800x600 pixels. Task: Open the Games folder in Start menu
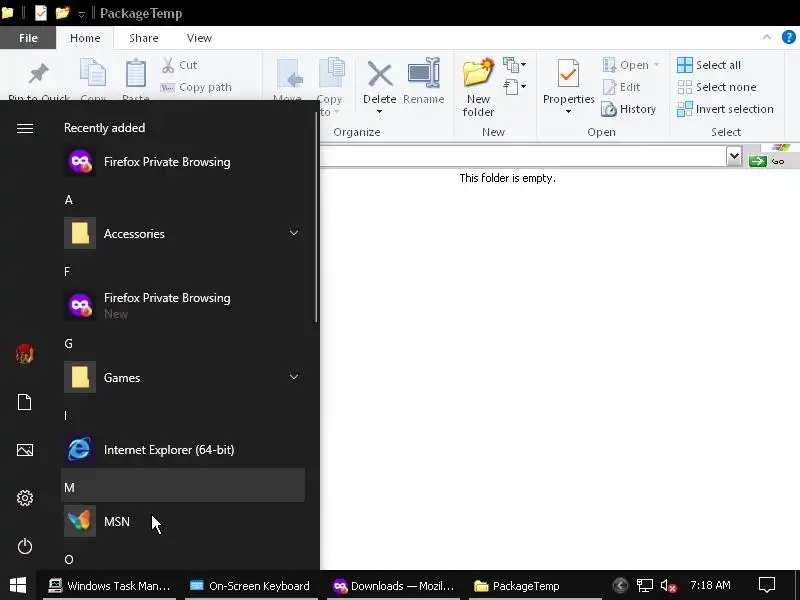tap(183, 377)
